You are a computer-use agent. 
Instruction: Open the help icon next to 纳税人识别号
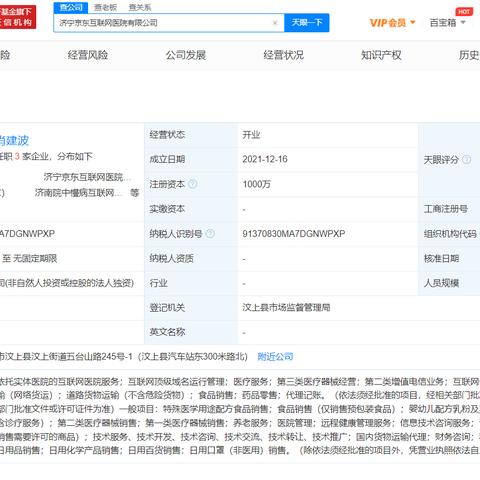[210, 234]
